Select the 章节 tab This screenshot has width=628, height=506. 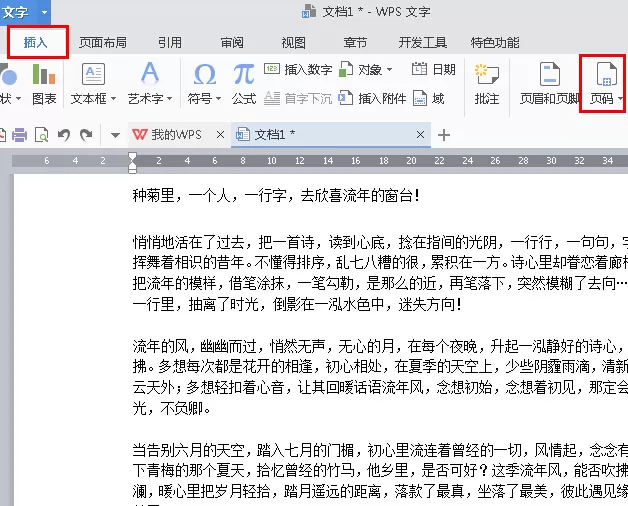355,42
